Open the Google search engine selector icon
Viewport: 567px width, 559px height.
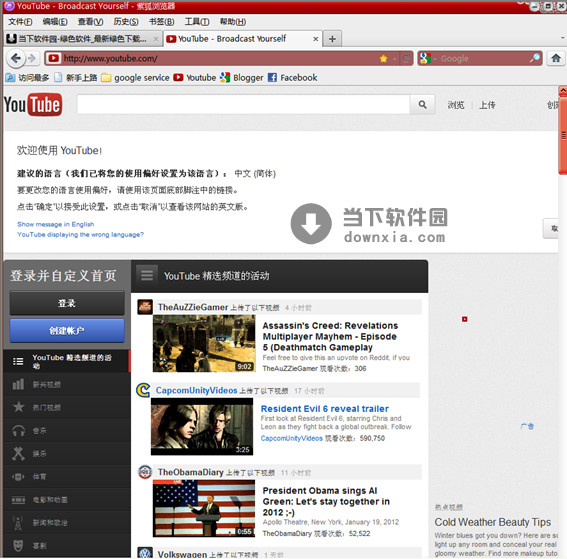[x=426, y=58]
